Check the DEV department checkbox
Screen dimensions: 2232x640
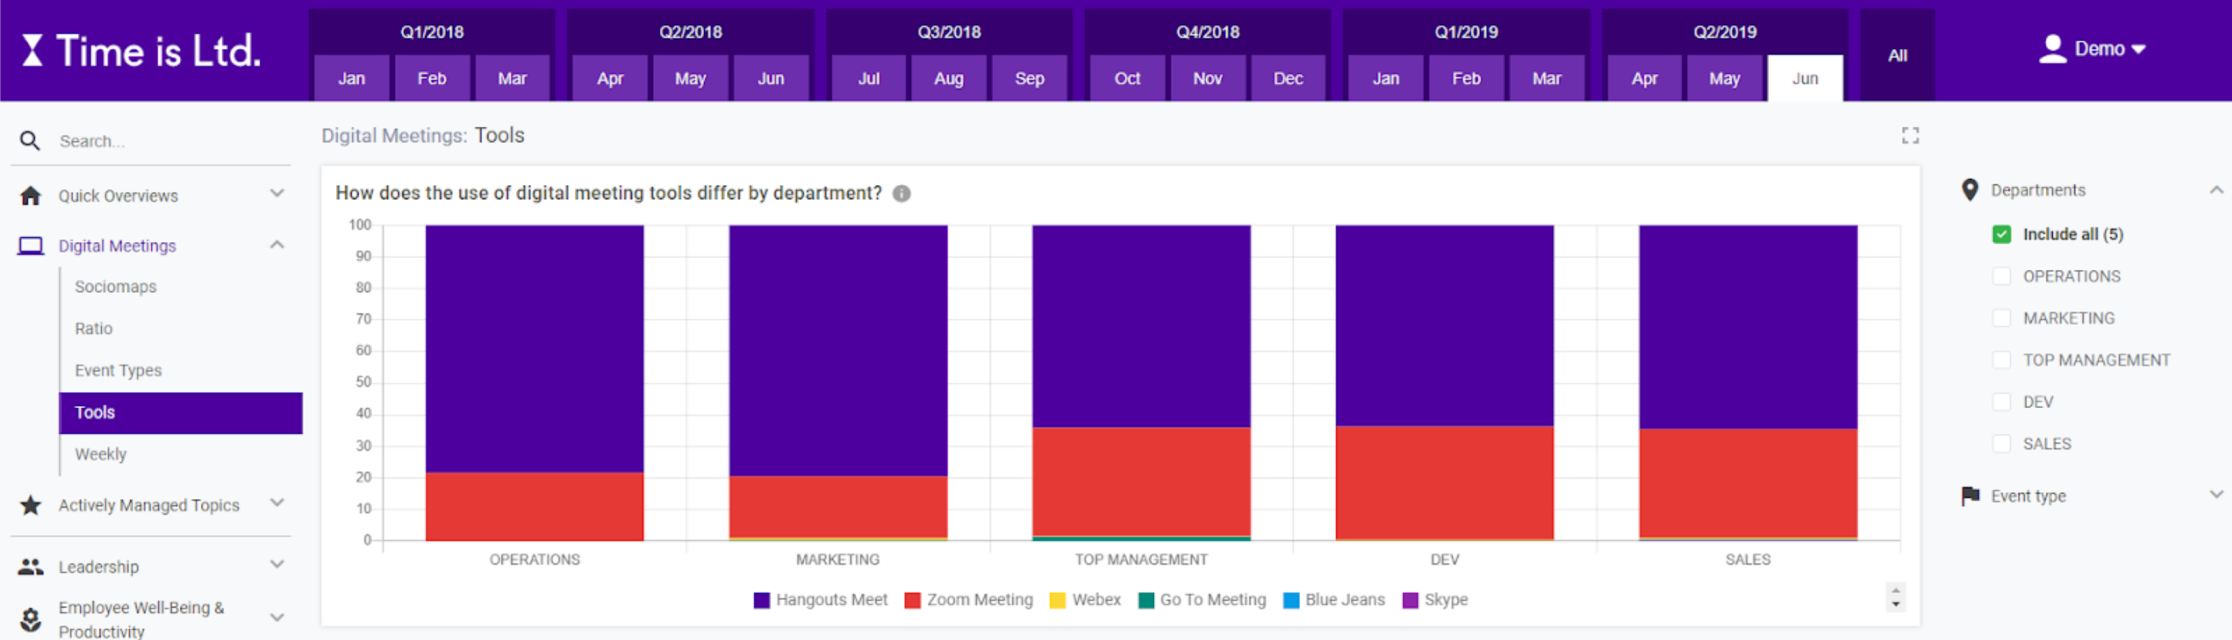(2001, 402)
